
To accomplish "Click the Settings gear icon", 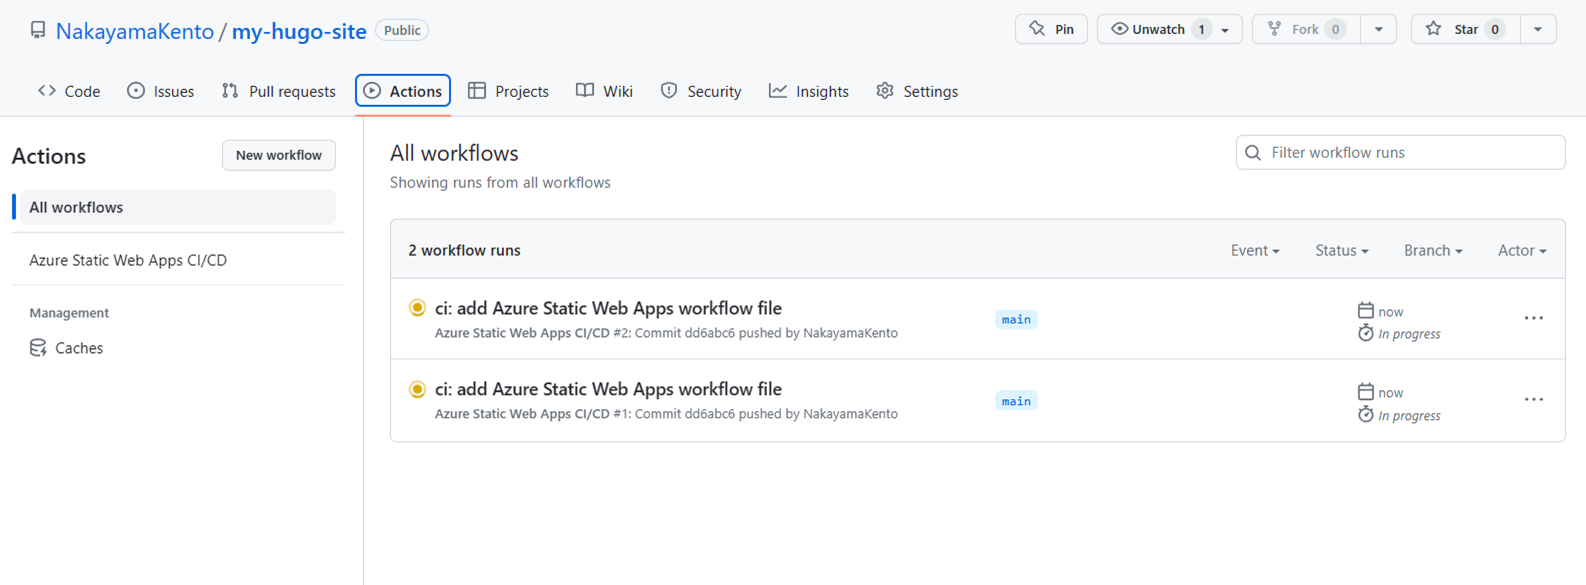I will click(885, 91).
